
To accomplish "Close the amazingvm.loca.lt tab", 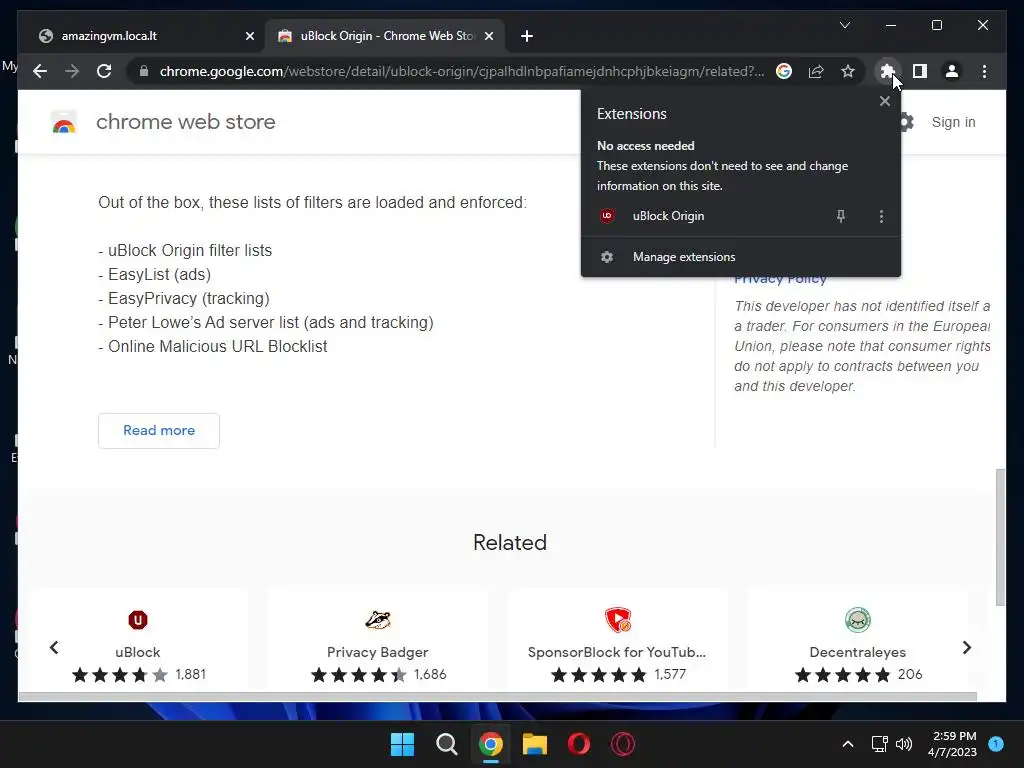I will (249, 36).
